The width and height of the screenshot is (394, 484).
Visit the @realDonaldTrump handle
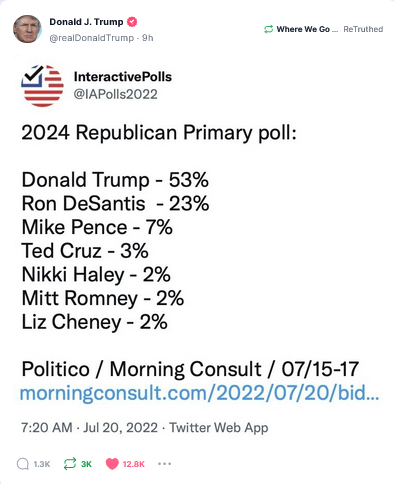(92, 38)
